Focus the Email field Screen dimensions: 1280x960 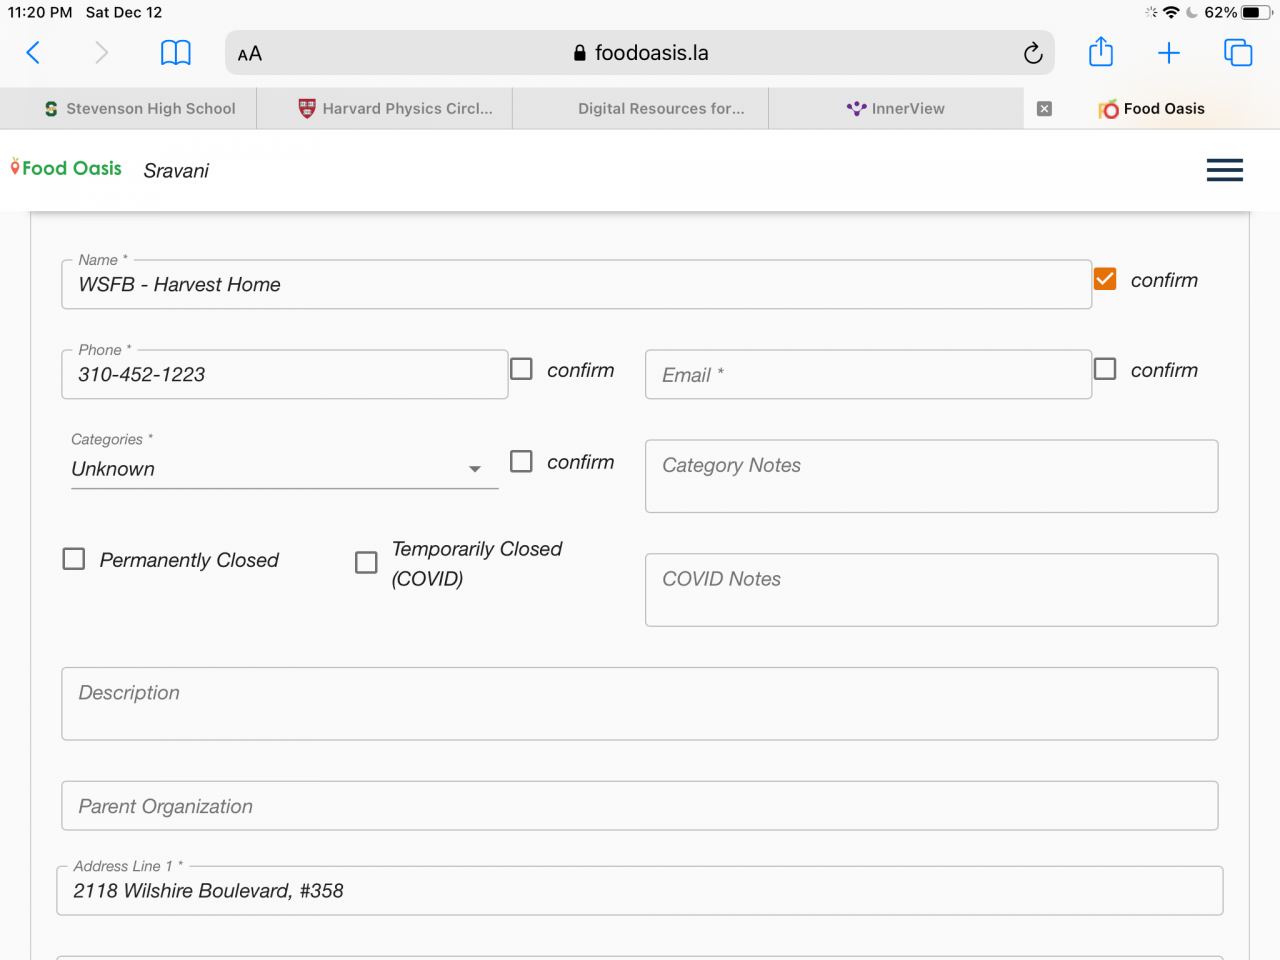click(x=869, y=375)
